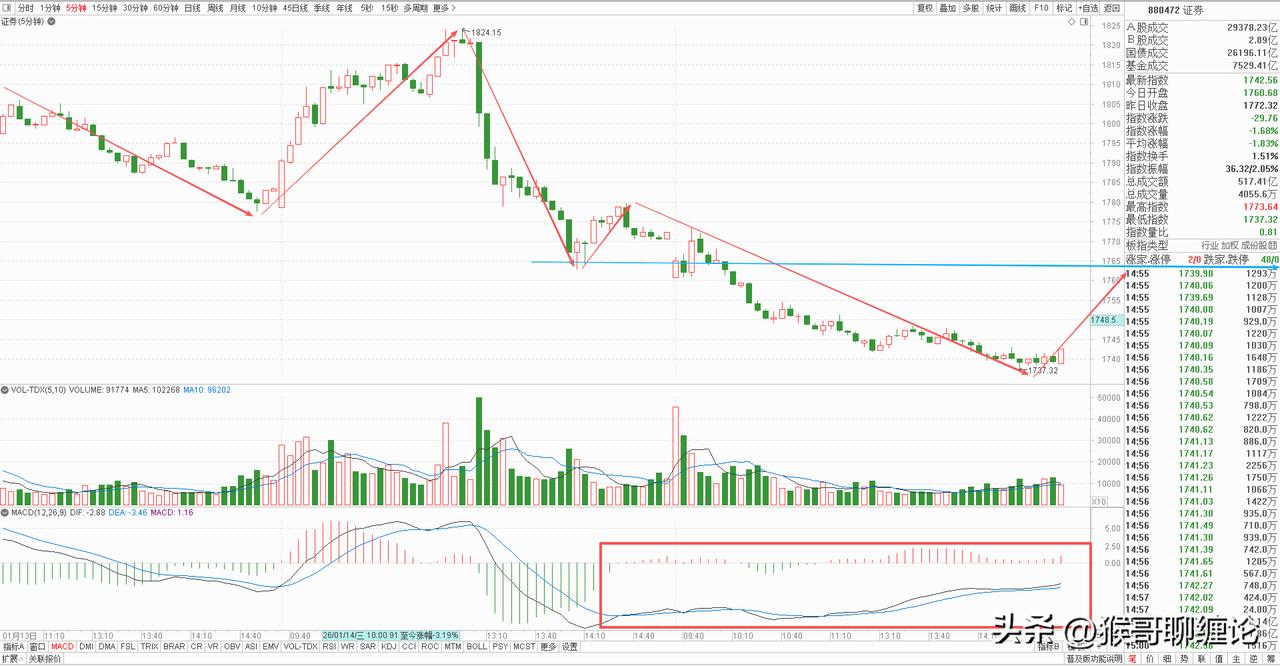Switch to 月线 chart
The height and width of the screenshot is (666, 1280).
click(238, 8)
